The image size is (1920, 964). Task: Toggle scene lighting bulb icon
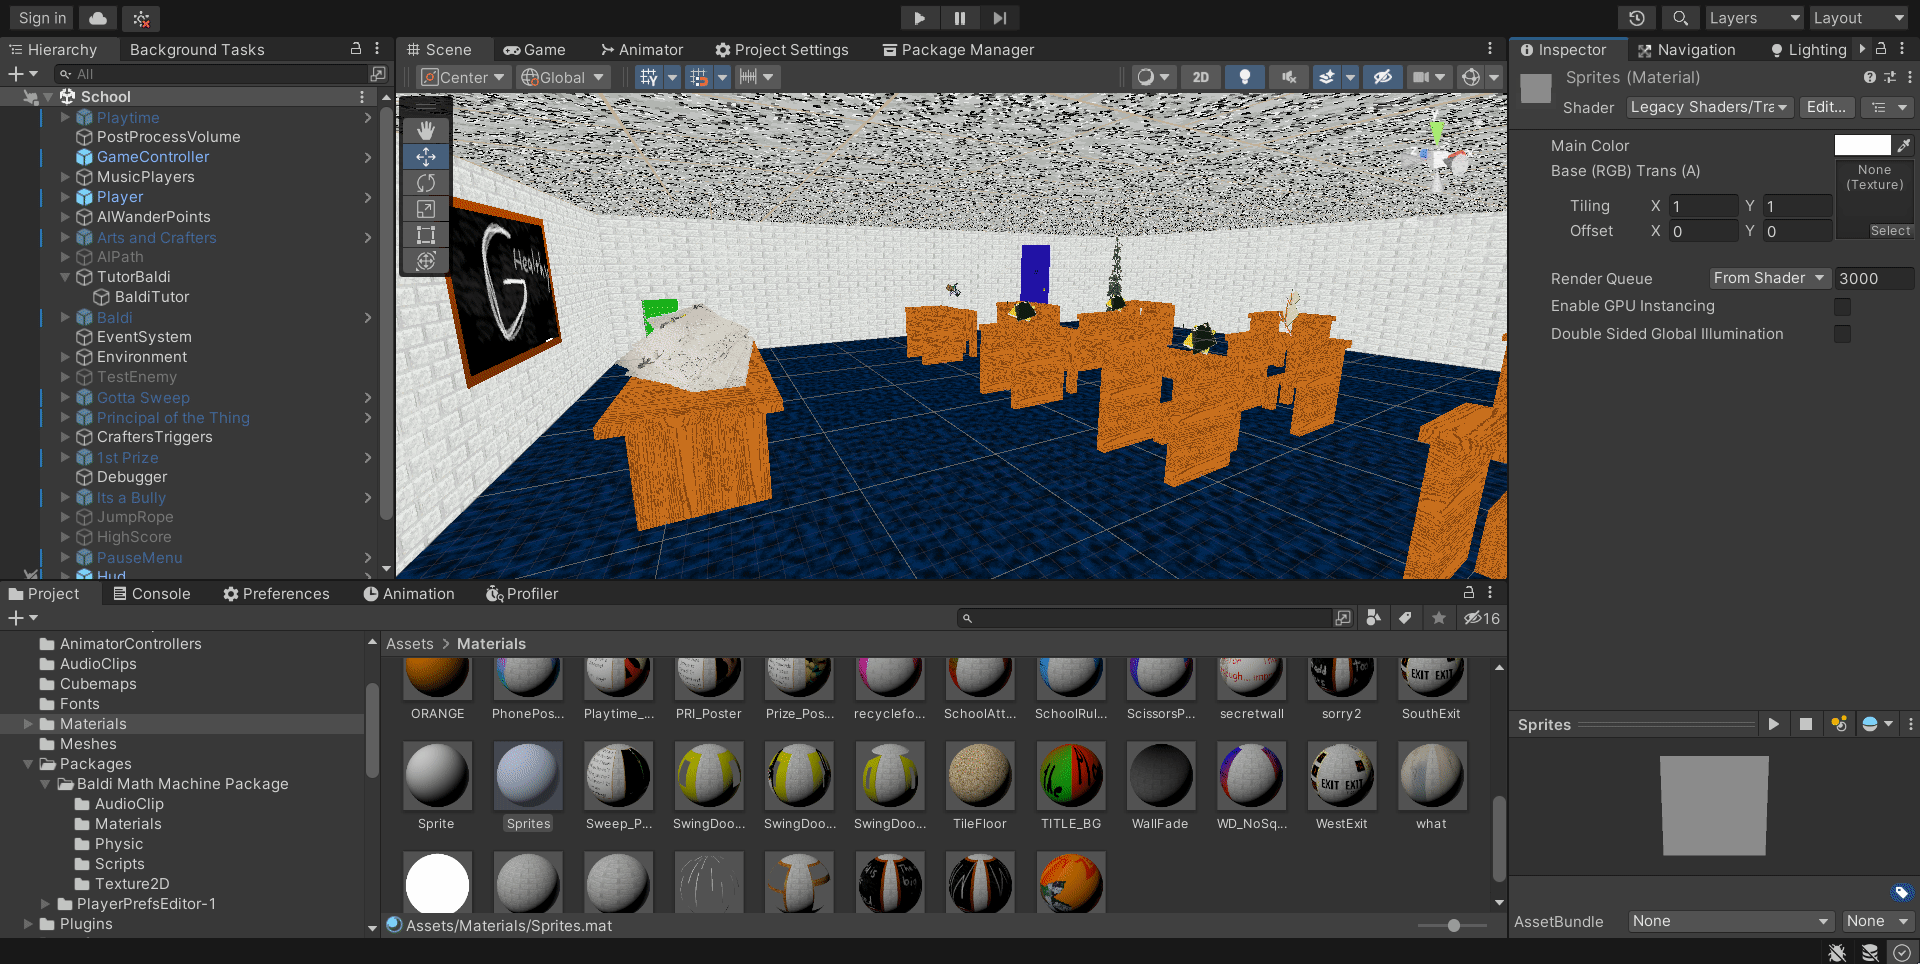point(1244,77)
